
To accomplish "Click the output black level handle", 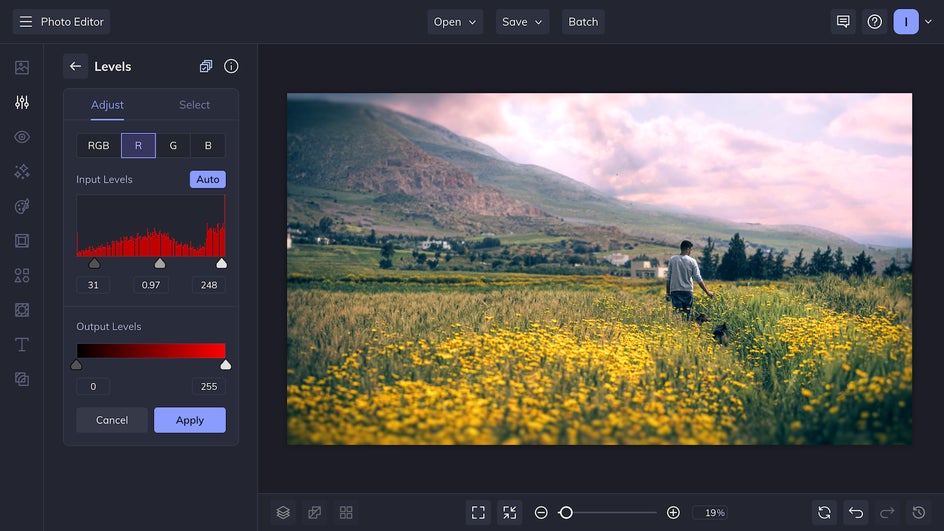I will 76,365.
